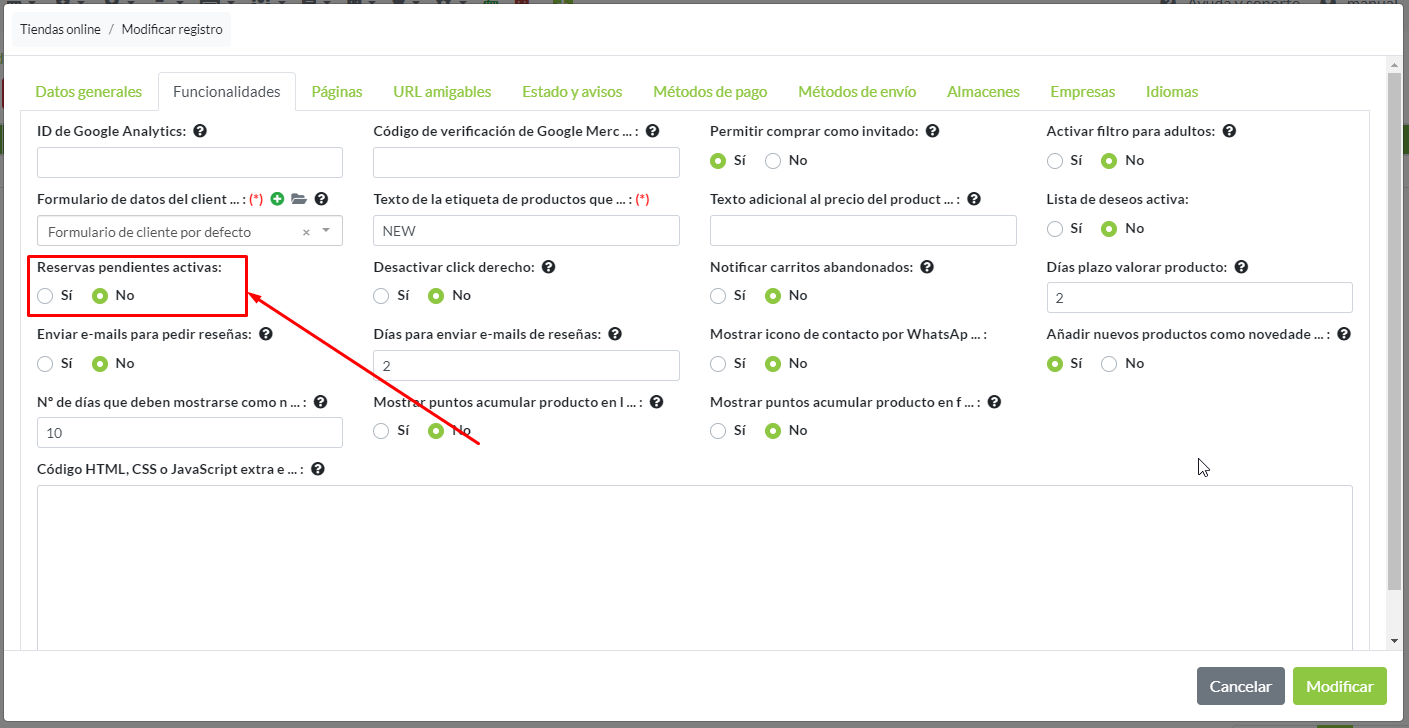Click help icon beside Código HTML extra field
This screenshot has height=728, width=1409.
(317, 468)
